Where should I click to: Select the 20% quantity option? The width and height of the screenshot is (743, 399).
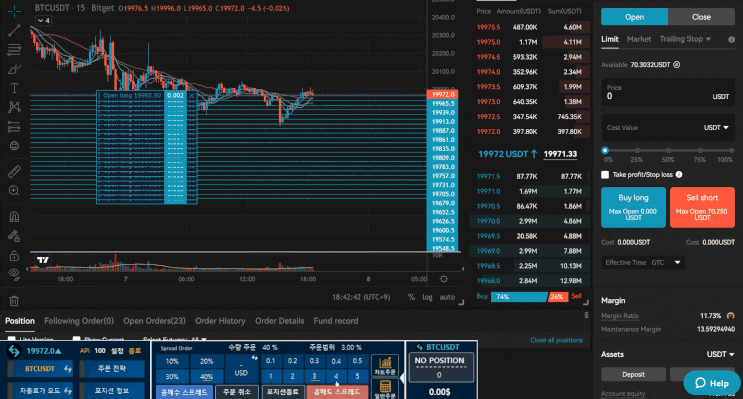click(x=207, y=361)
